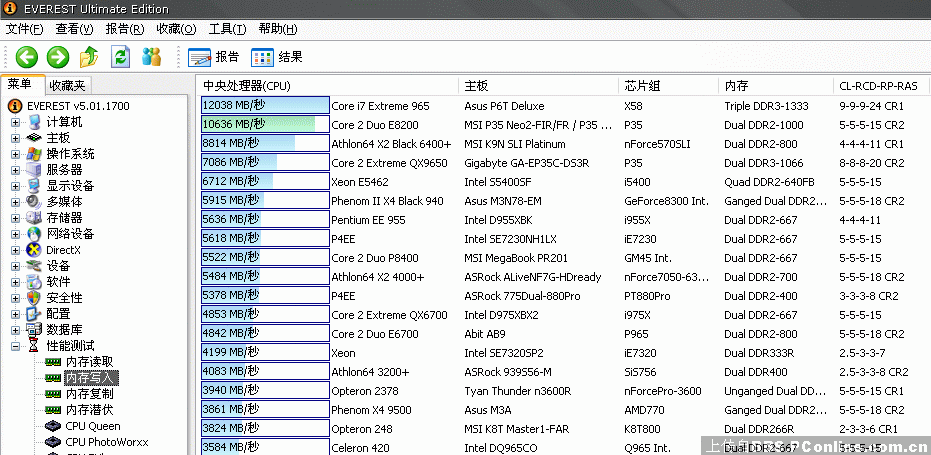Select the 内存复制 benchmark item
The width and height of the screenshot is (931, 455).
click(89, 394)
